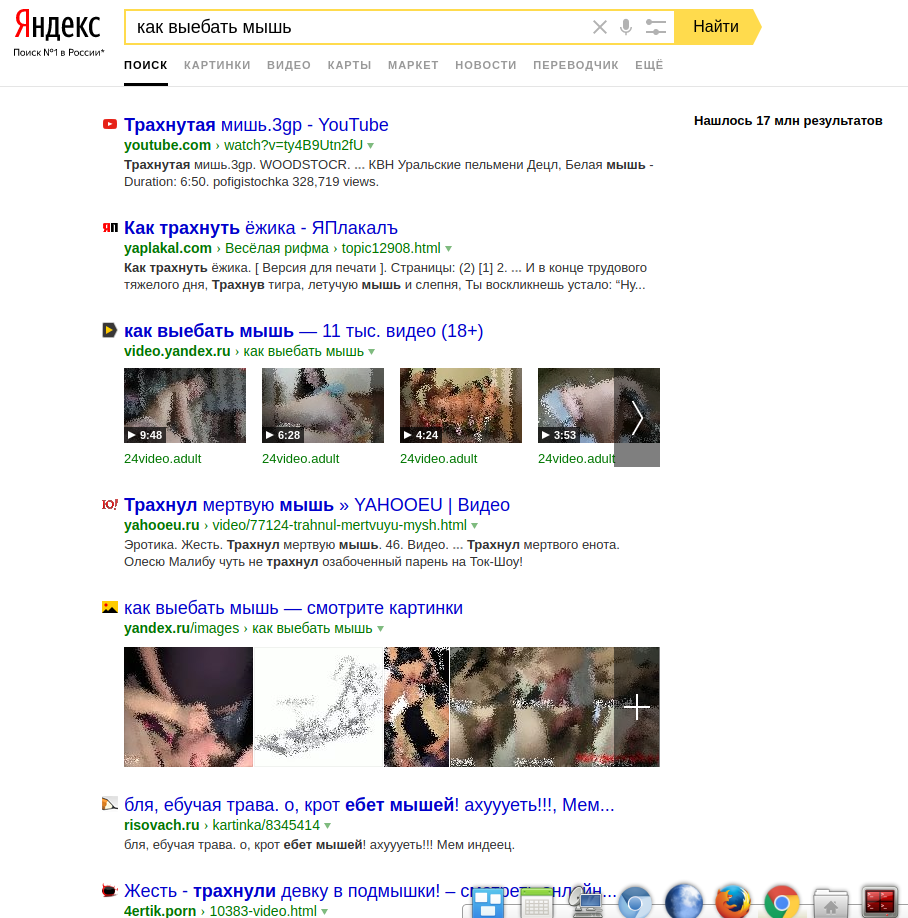Expand dropdown arrow after topic12908.html
Image resolution: width=908 pixels, height=918 pixels.
(x=448, y=249)
